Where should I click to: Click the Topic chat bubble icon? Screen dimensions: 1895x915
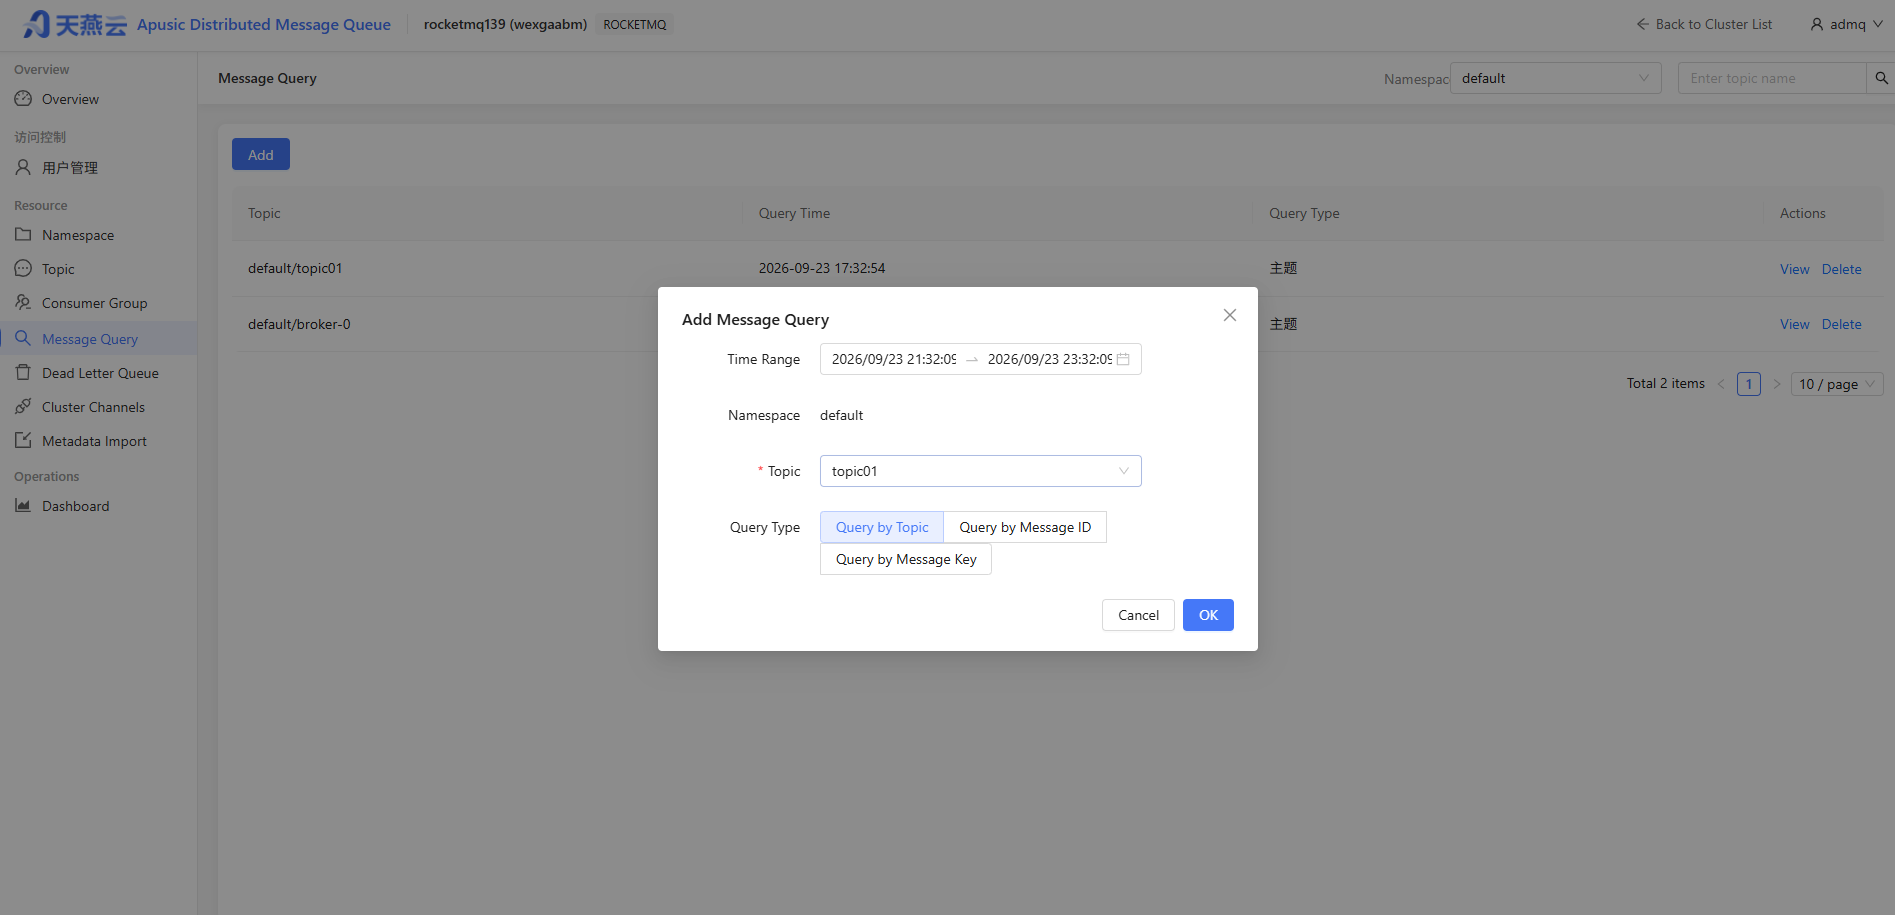[x=23, y=269]
